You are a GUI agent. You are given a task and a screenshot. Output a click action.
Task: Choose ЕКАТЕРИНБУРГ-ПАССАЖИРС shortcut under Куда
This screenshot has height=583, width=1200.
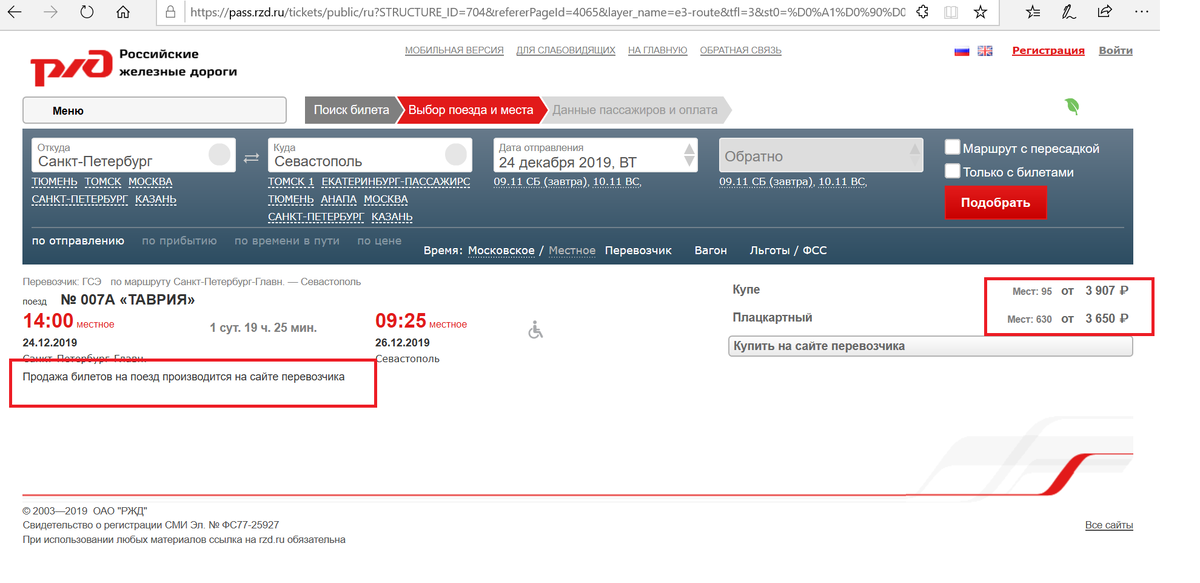(396, 182)
